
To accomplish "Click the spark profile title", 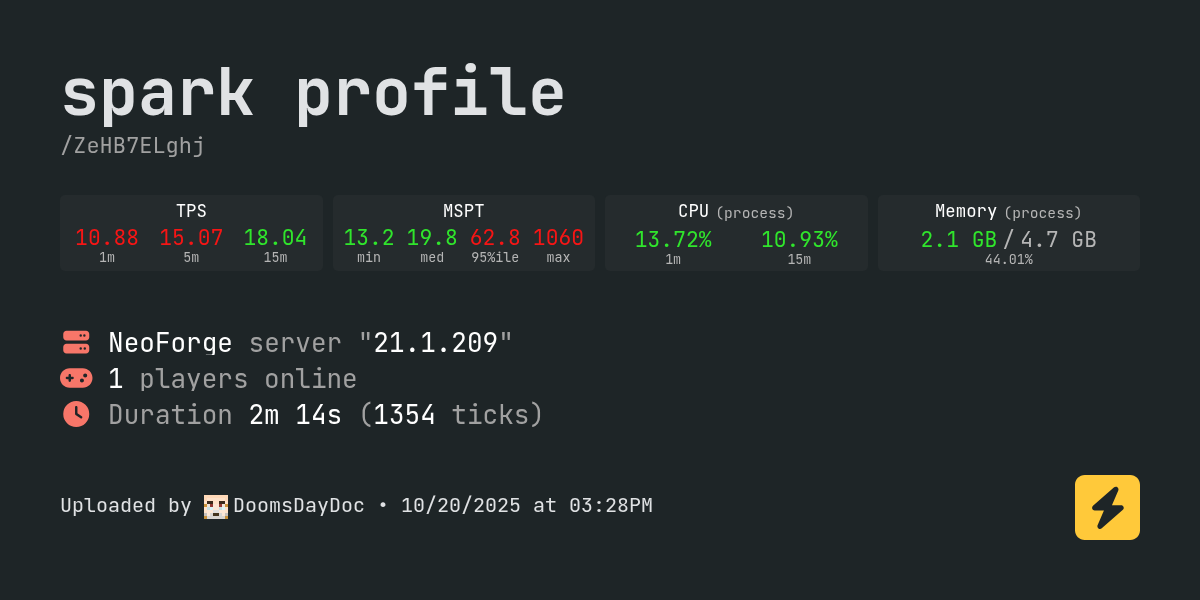I will pos(313,94).
